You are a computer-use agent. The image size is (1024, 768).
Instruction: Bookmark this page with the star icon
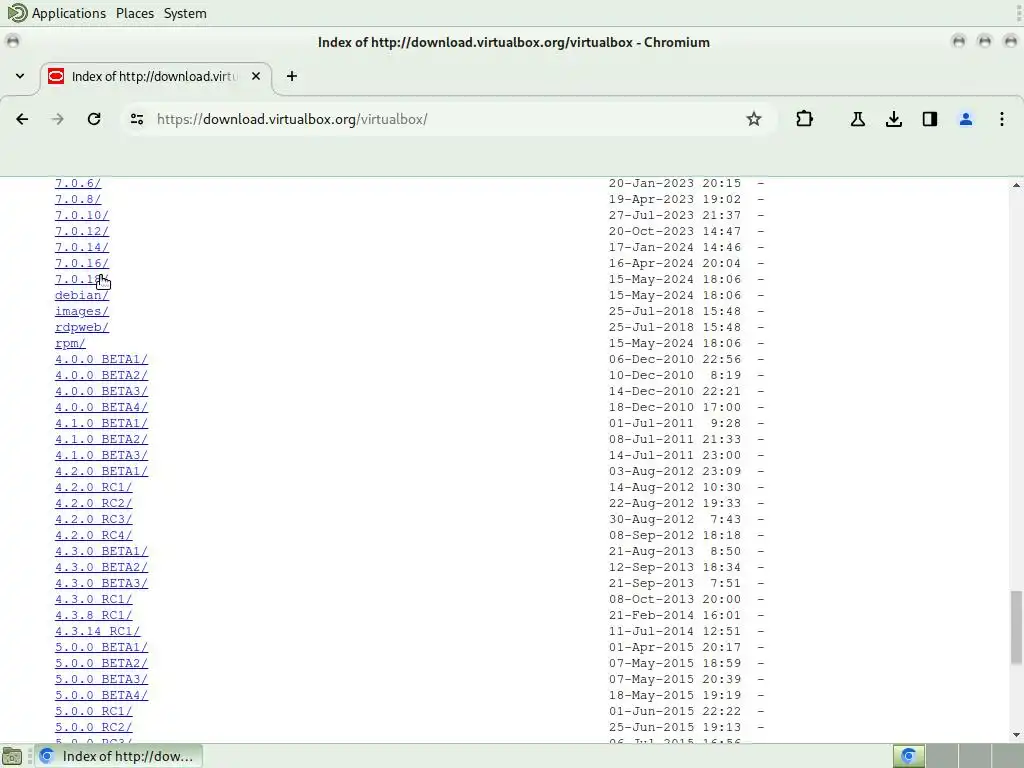[x=754, y=119]
